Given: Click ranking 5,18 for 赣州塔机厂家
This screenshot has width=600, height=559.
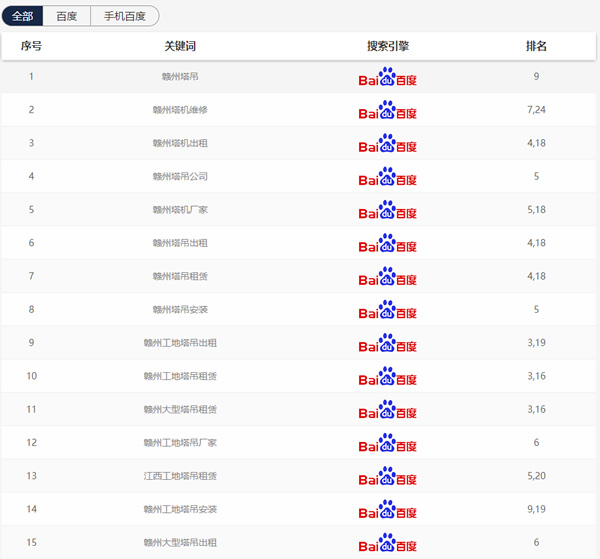Looking at the screenshot, I should coord(536,210).
